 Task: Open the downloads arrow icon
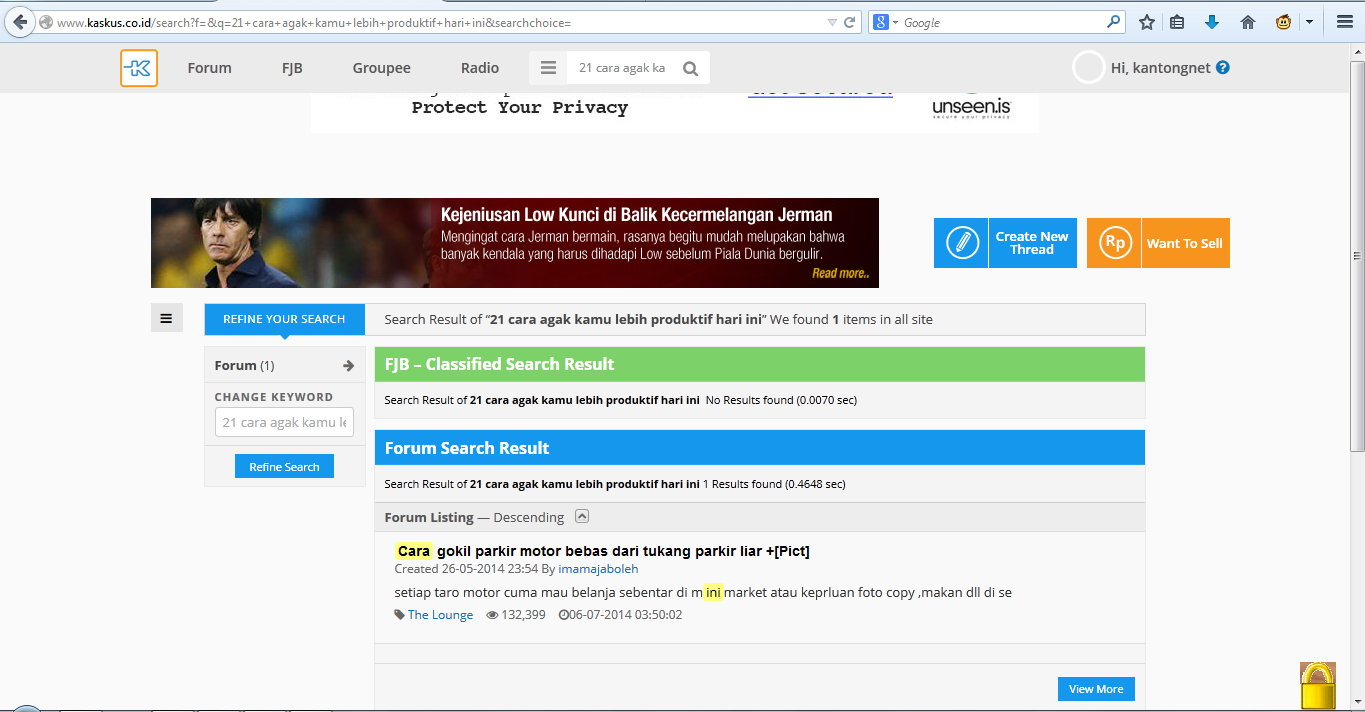tap(1212, 22)
